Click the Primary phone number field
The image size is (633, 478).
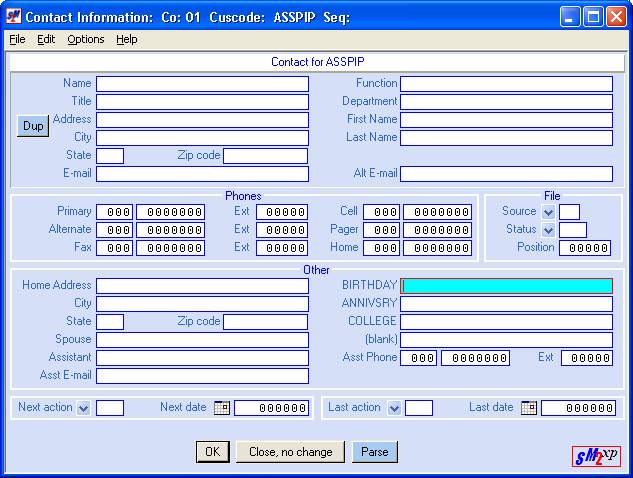click(170, 212)
